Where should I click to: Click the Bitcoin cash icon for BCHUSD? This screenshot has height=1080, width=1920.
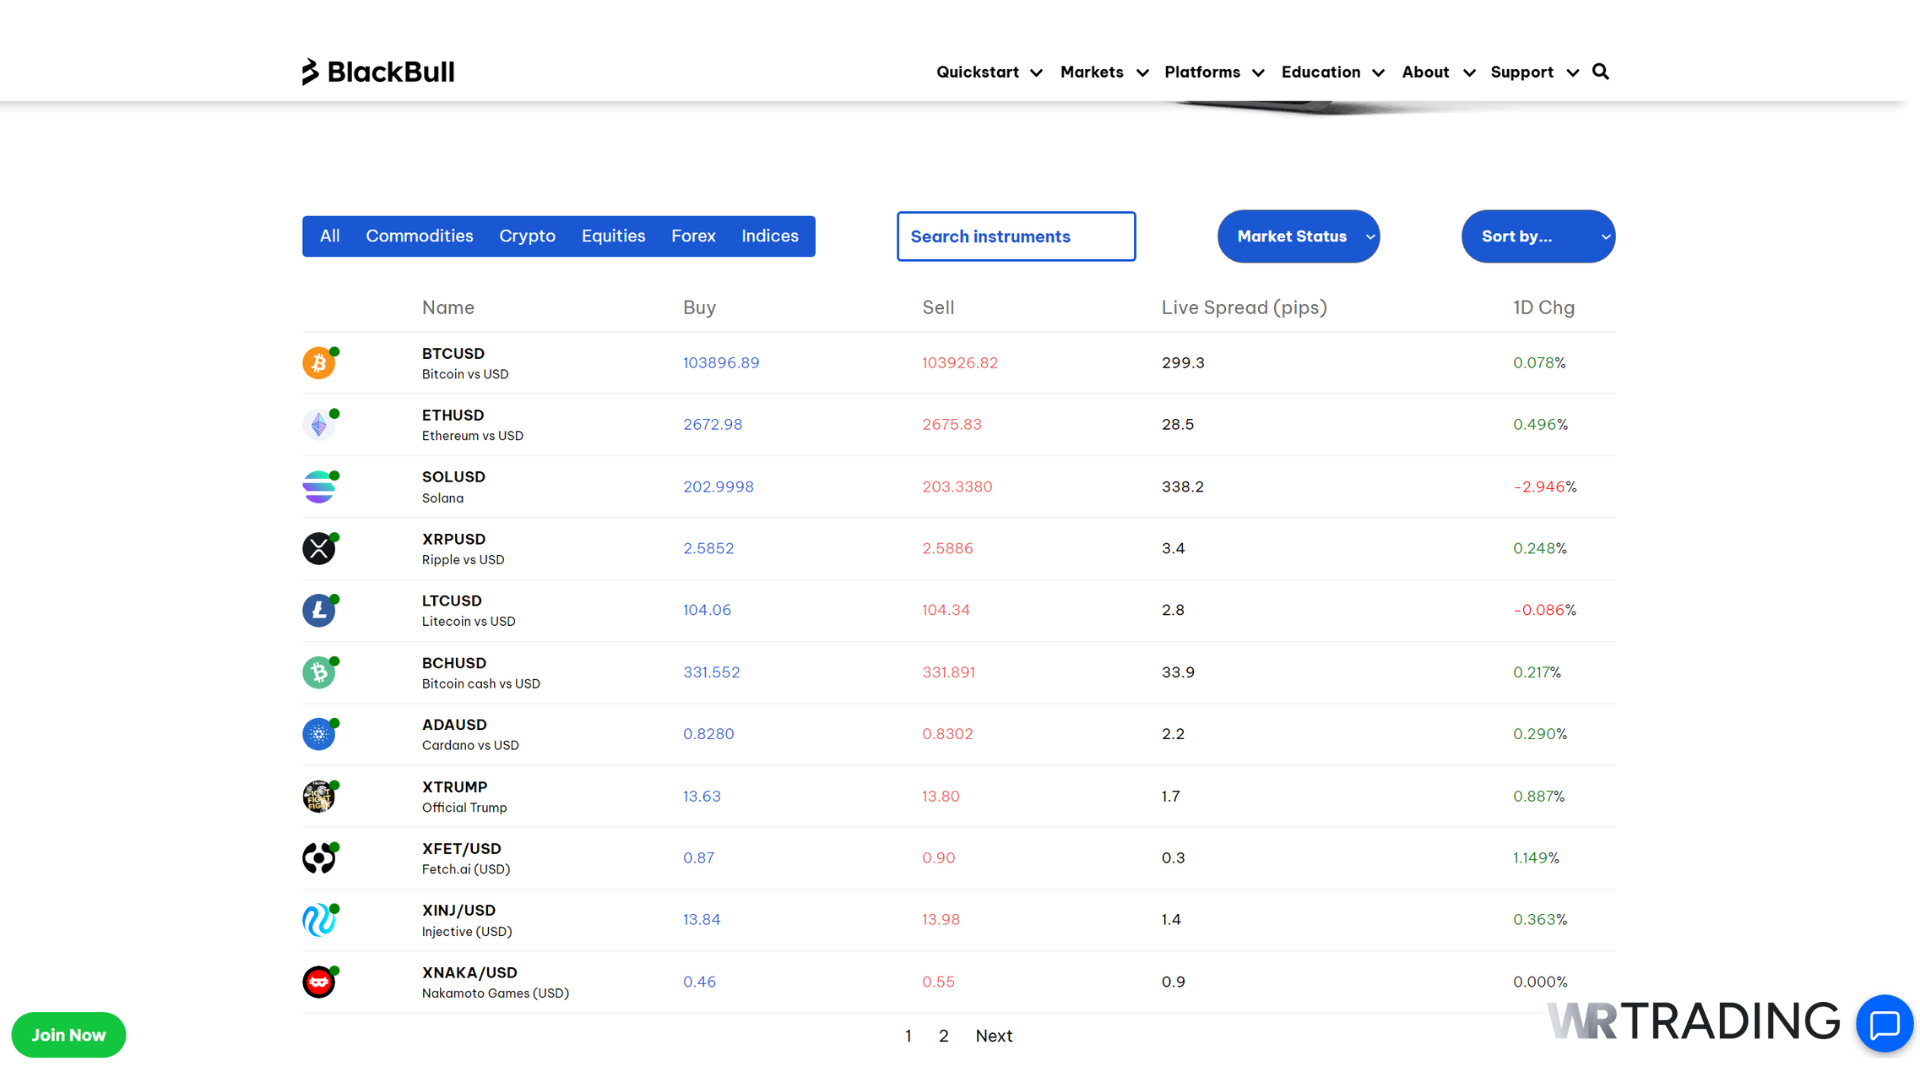pos(319,673)
